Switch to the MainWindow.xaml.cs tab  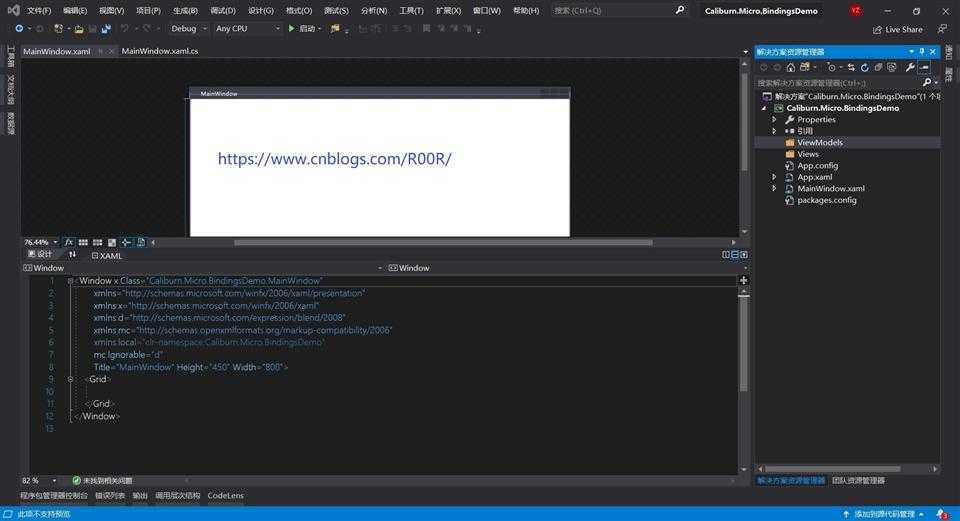(160, 51)
